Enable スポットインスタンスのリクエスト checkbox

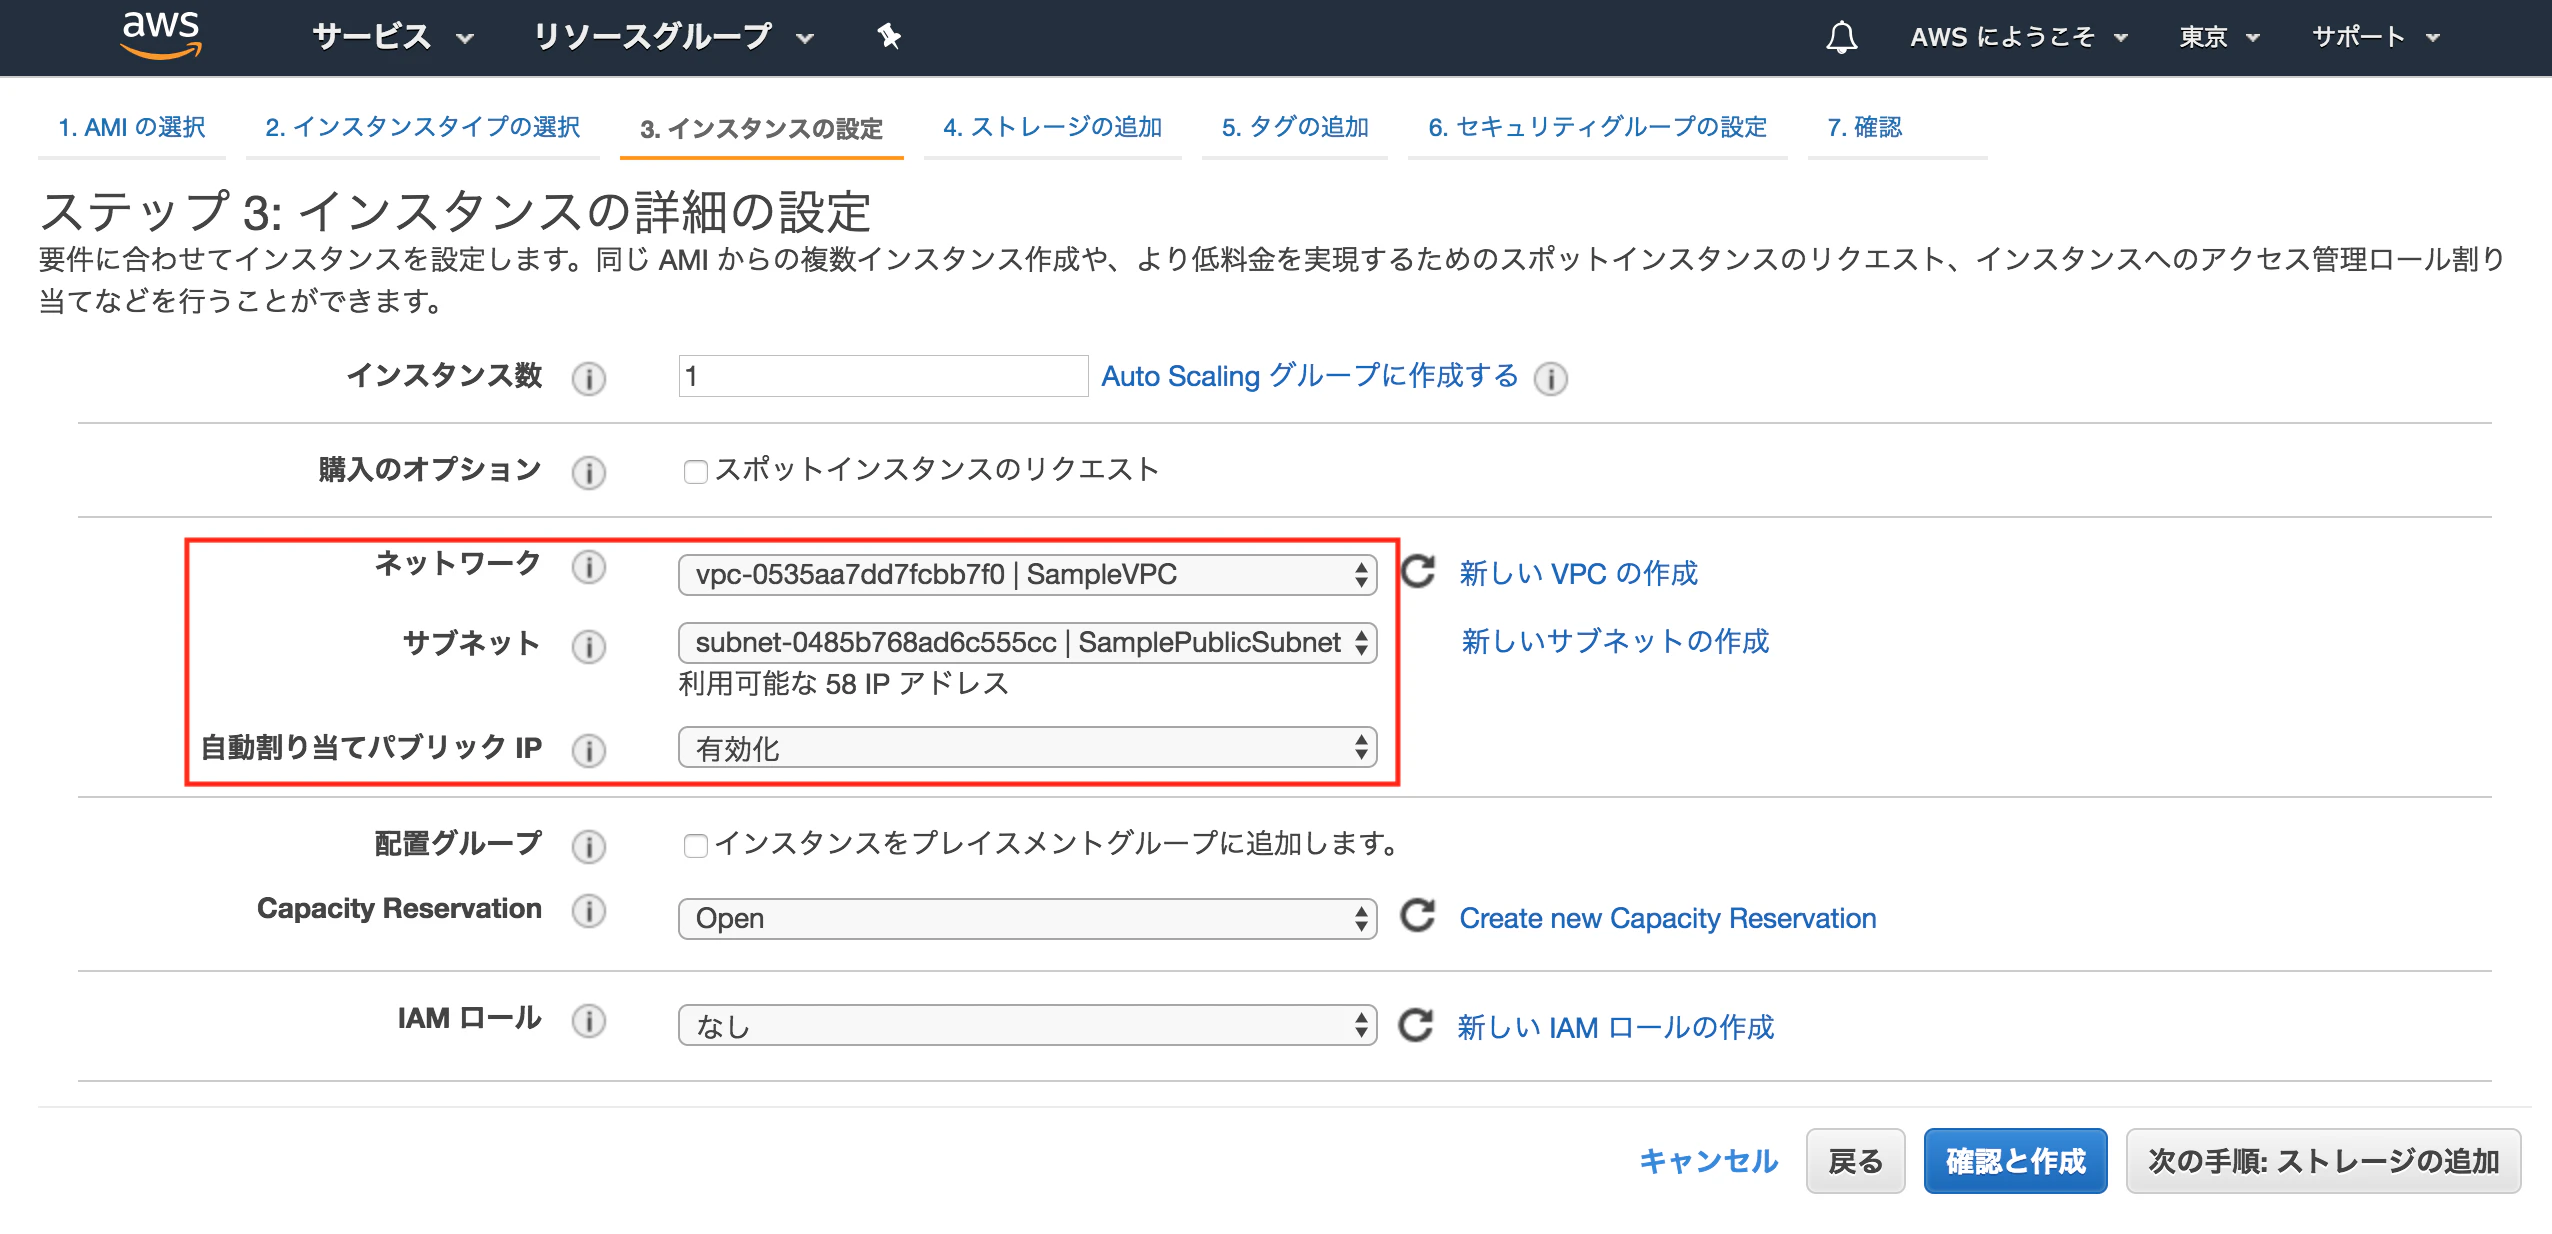pos(695,471)
